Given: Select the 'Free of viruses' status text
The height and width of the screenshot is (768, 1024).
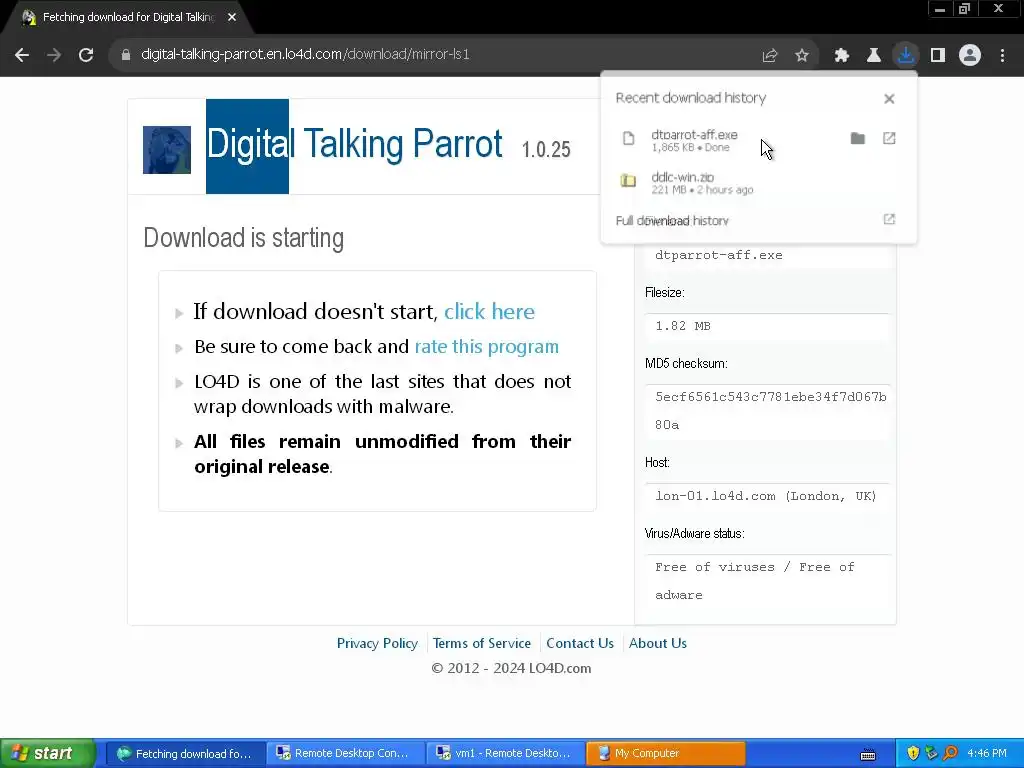Looking at the screenshot, I should point(767,581).
